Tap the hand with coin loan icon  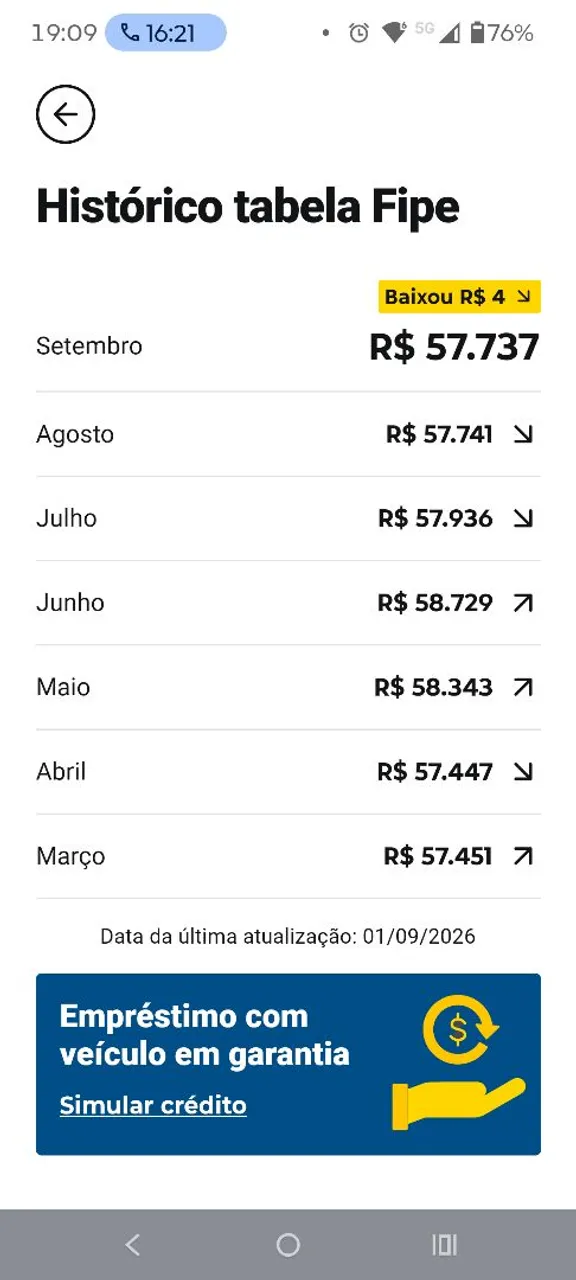pos(459,1062)
